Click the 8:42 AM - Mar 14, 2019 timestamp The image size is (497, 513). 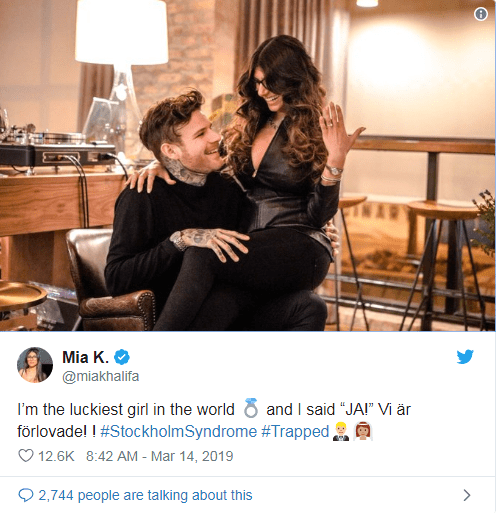click(160, 456)
